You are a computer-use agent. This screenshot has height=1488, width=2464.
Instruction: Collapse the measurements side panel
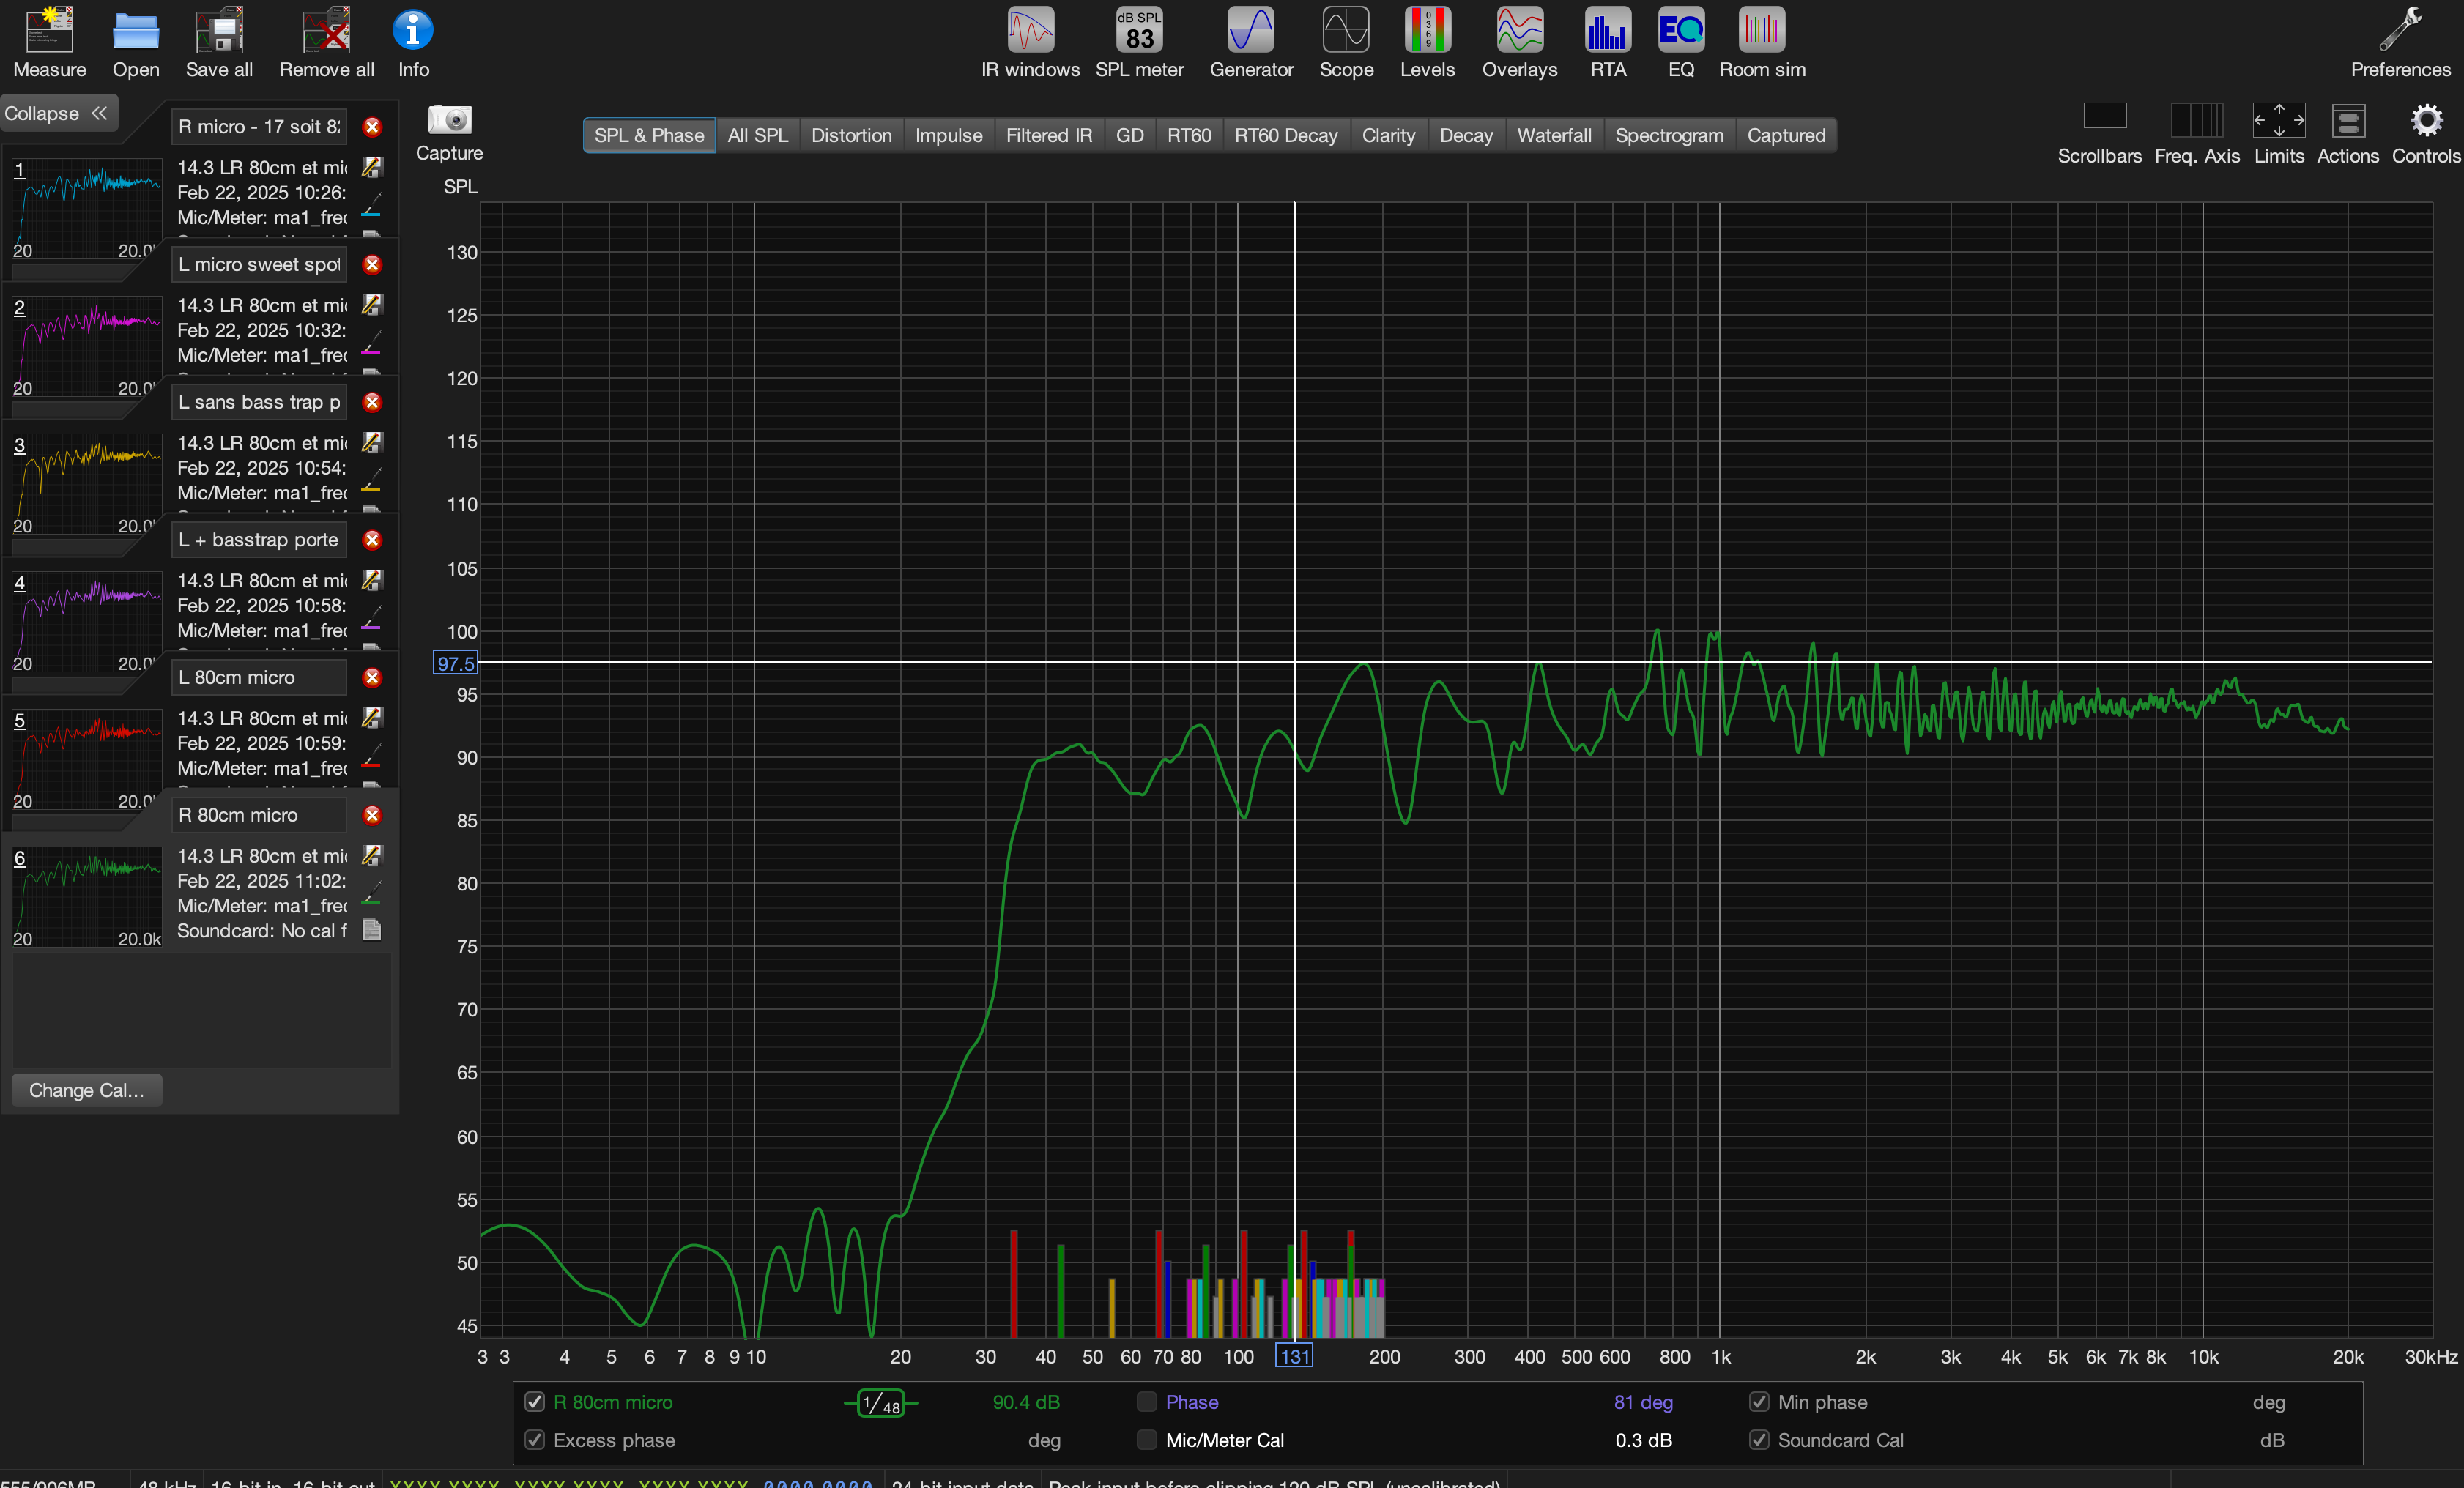point(58,113)
